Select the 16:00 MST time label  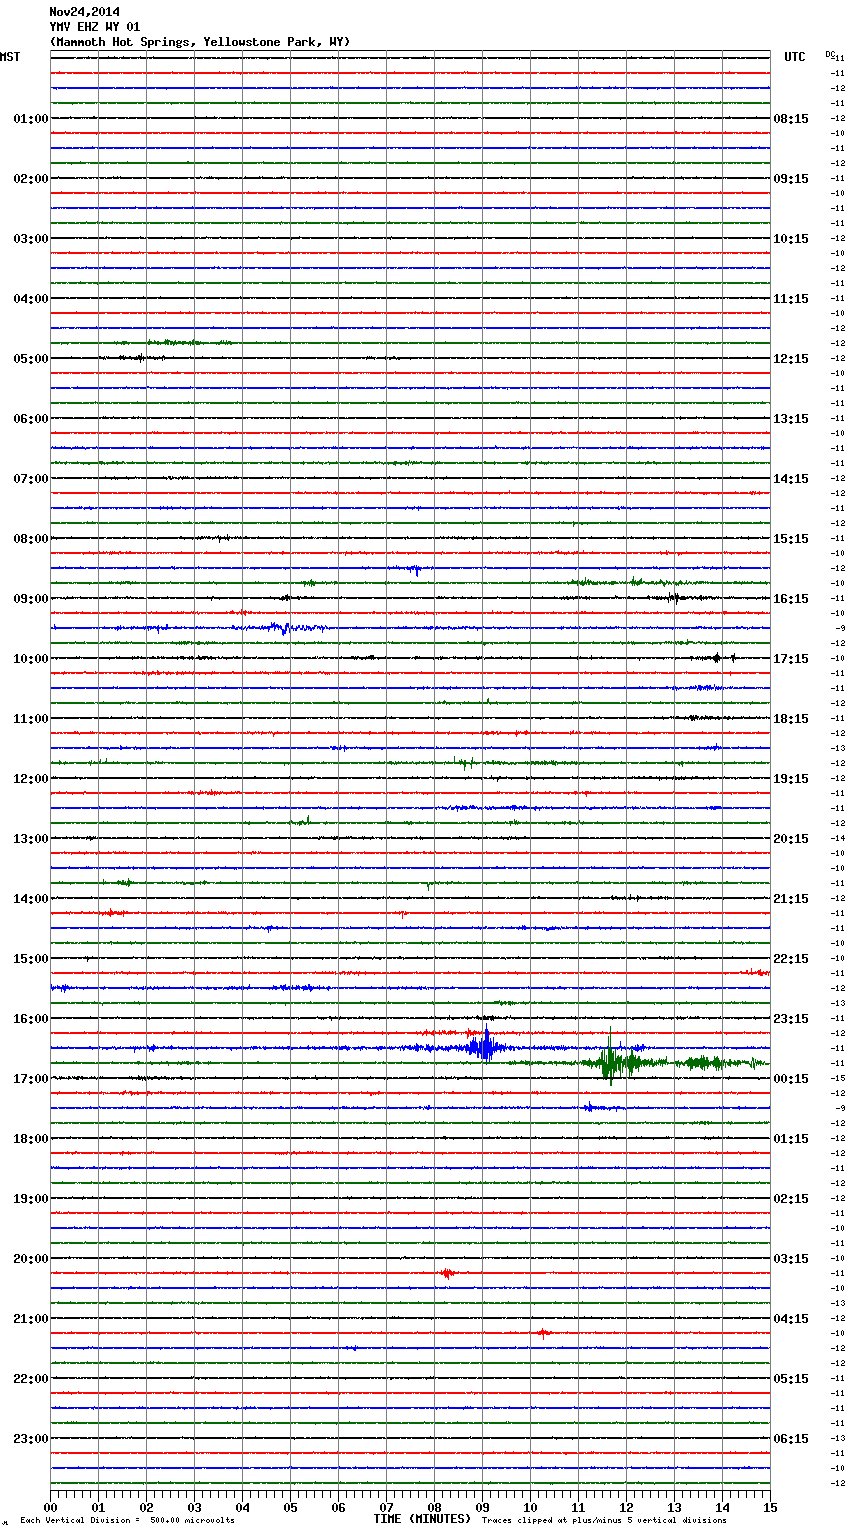point(30,1019)
